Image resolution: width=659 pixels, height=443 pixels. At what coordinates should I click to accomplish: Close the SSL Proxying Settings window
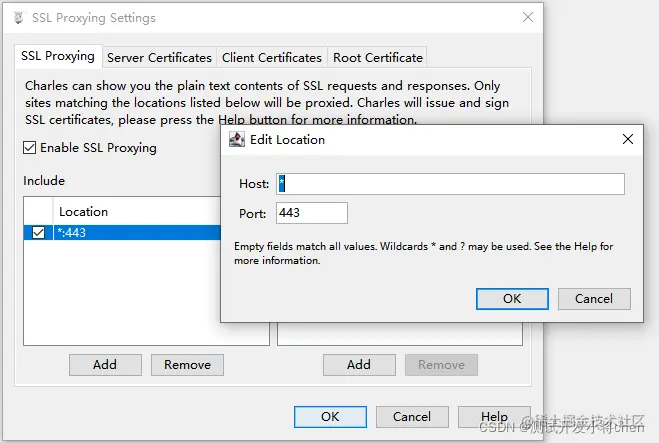click(528, 17)
